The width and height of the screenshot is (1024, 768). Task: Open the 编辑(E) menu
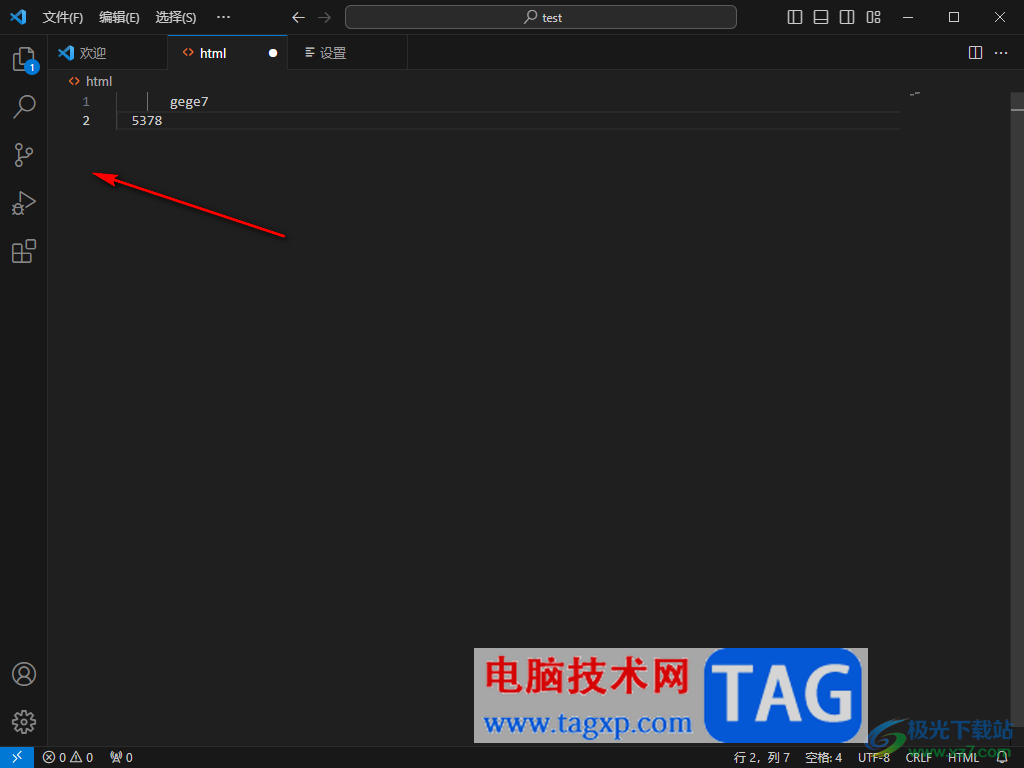coord(120,18)
